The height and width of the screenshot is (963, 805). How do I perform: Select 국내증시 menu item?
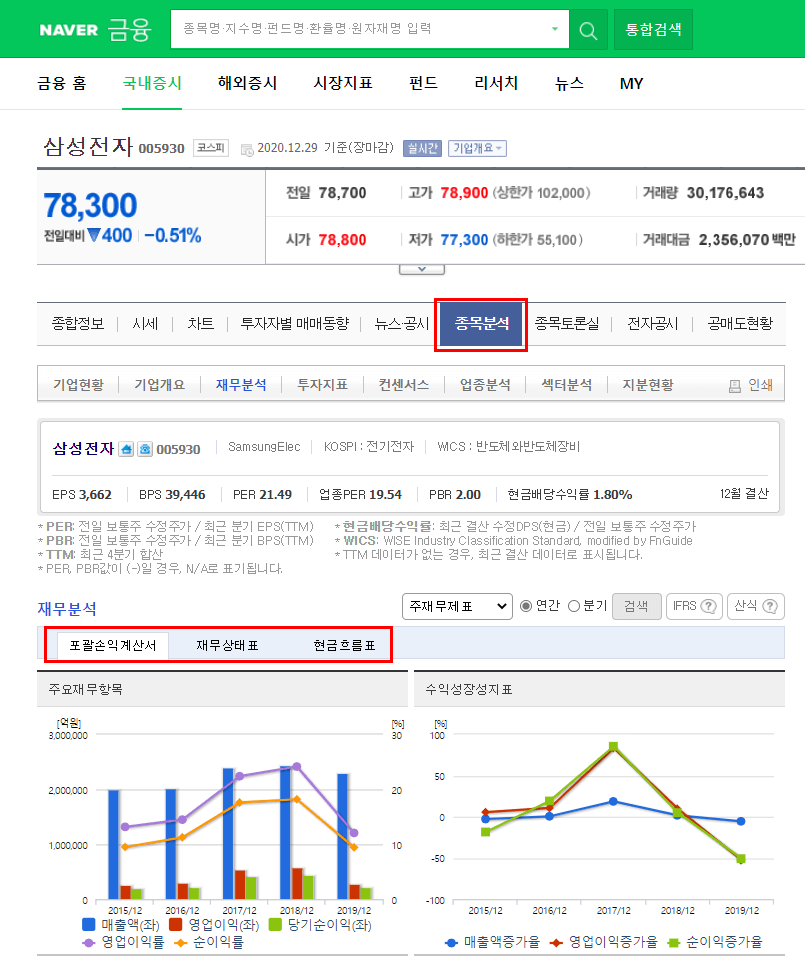tap(152, 83)
